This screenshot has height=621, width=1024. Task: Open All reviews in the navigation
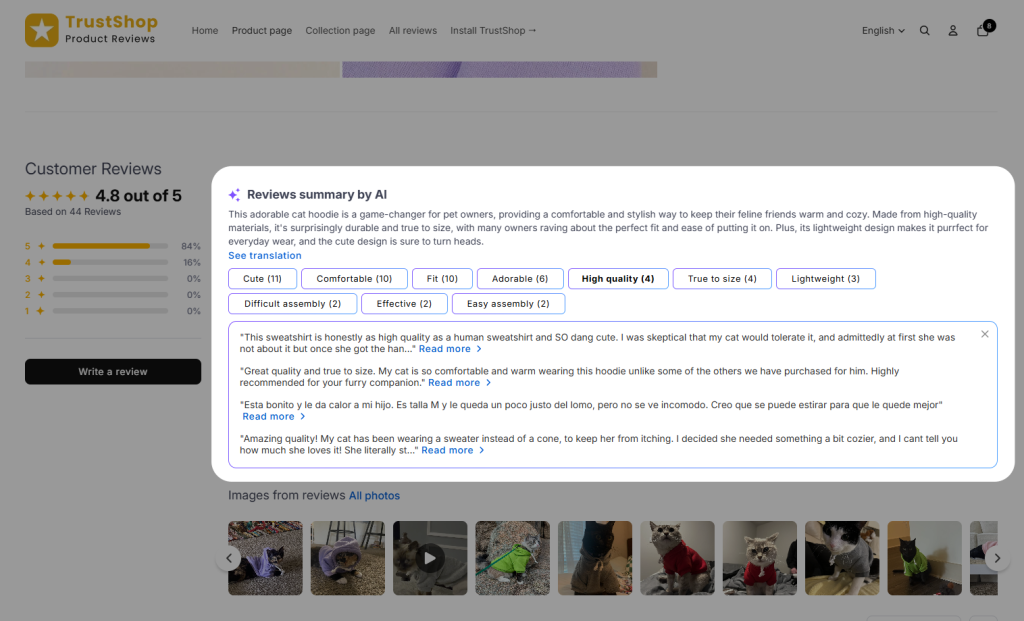[412, 31]
